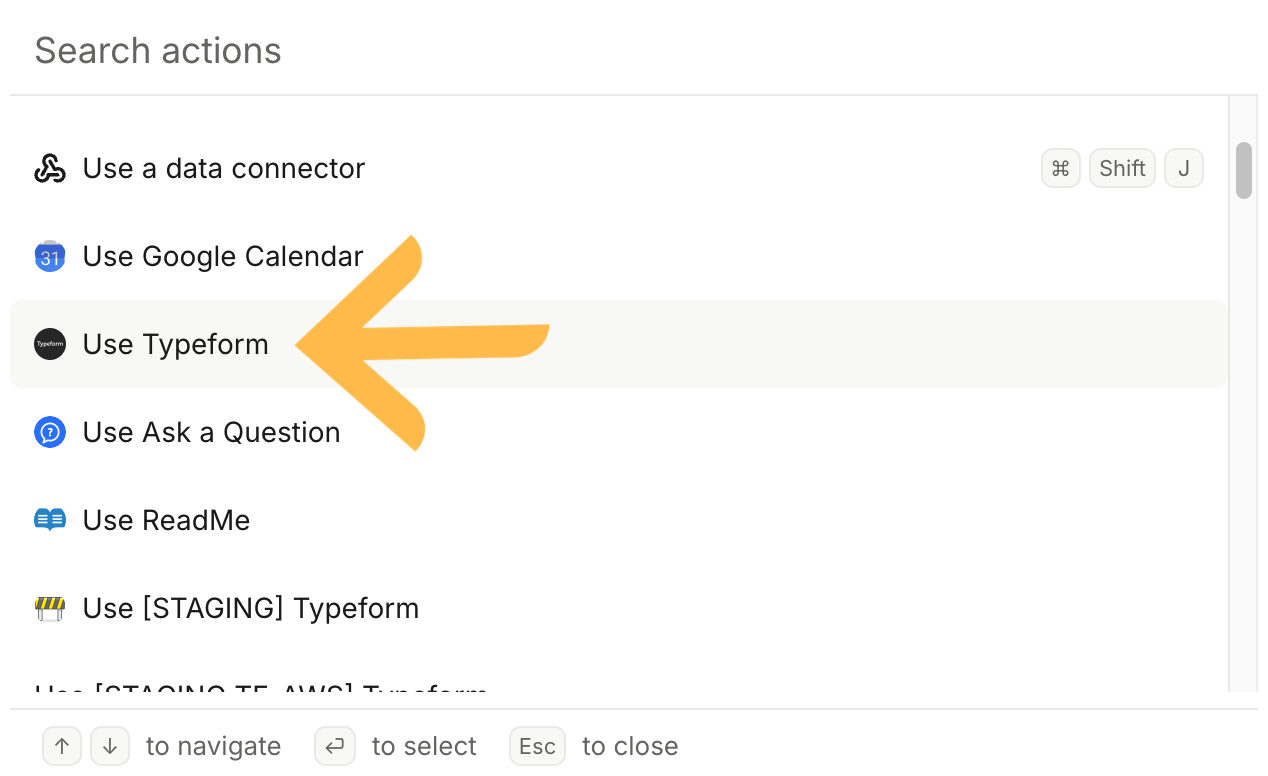Click the blue Ask a Question icon
Image resolution: width=1268 pixels, height=776 pixels.
(50, 432)
